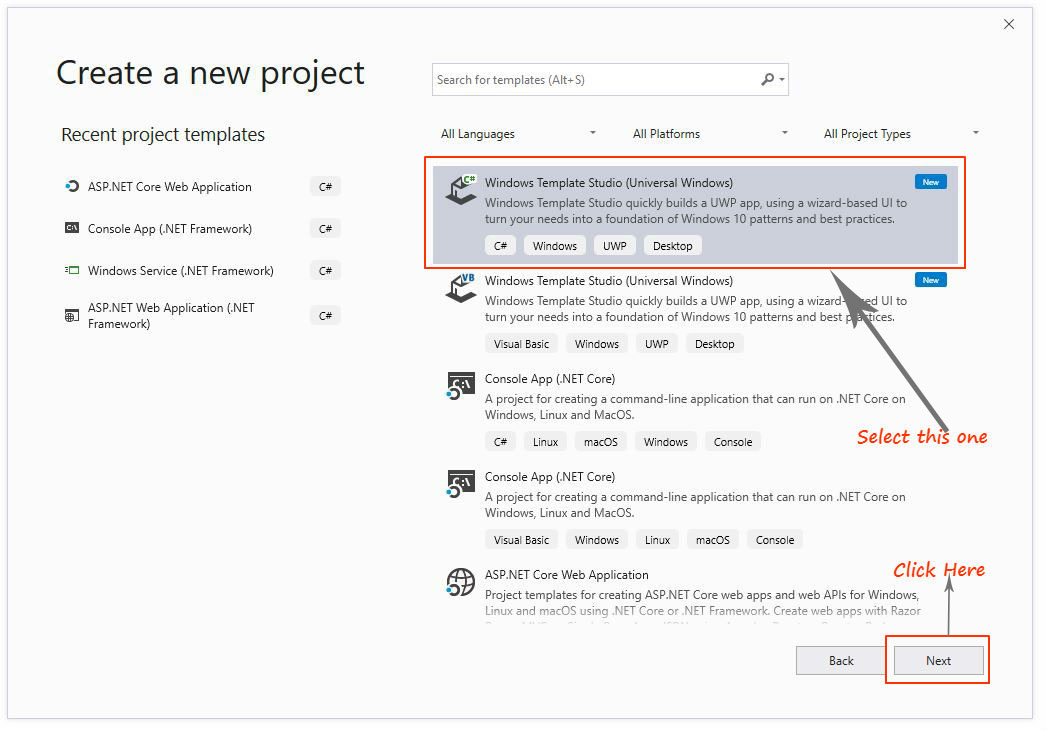Click the VB Windows Template Studio icon

pos(461,288)
